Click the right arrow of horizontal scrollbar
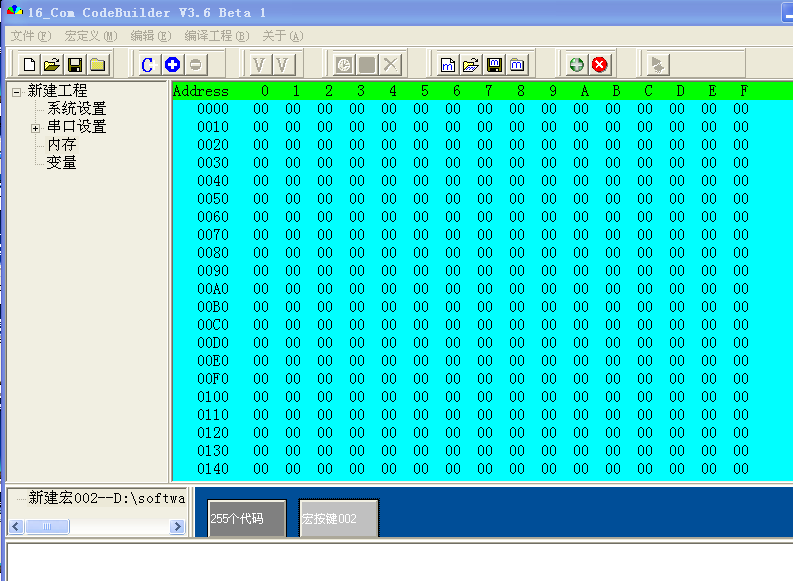The height and width of the screenshot is (581, 793). [177, 526]
